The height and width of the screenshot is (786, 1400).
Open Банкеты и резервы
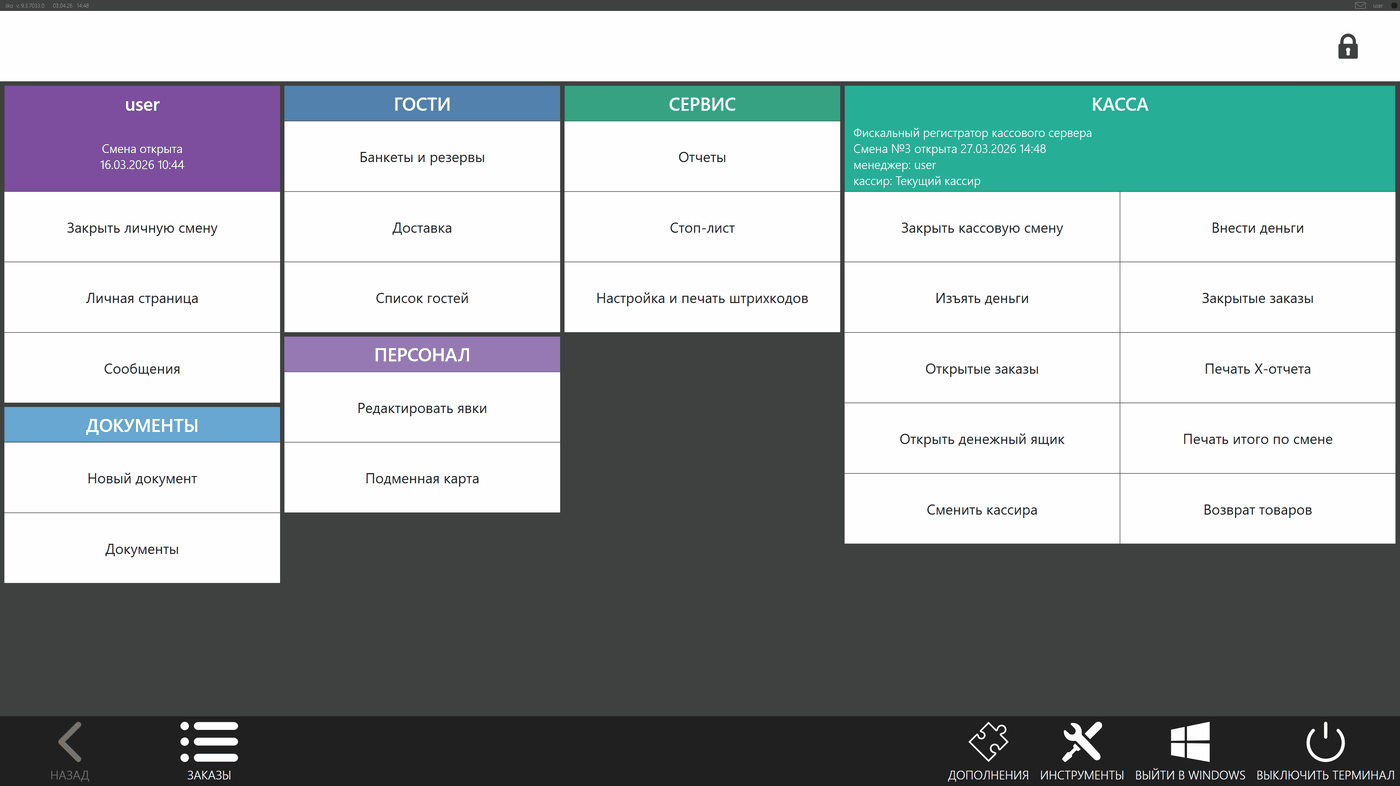click(422, 157)
